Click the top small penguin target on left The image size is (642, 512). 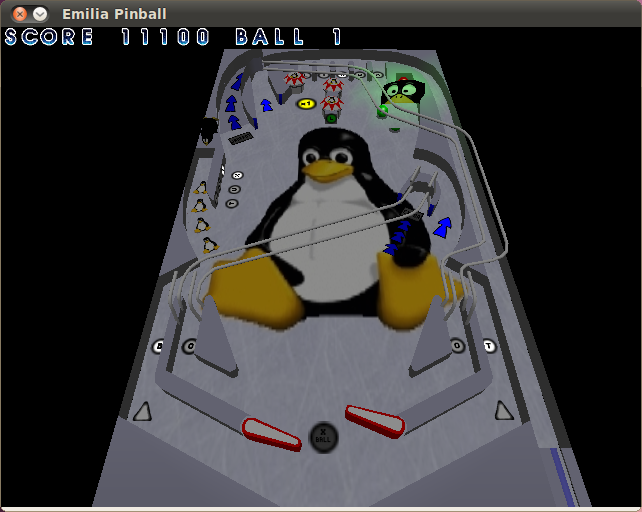click(201, 188)
